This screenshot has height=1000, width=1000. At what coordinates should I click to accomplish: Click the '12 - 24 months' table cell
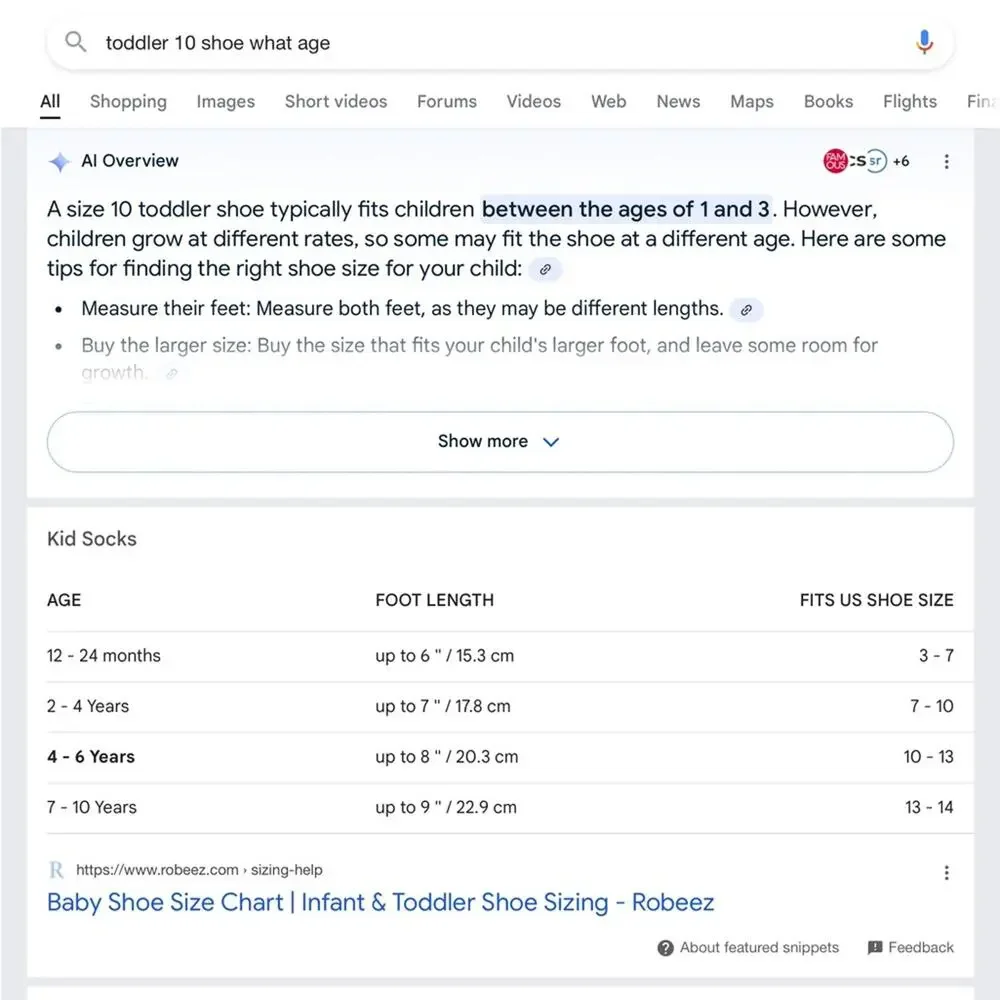pyautogui.click(x=104, y=656)
